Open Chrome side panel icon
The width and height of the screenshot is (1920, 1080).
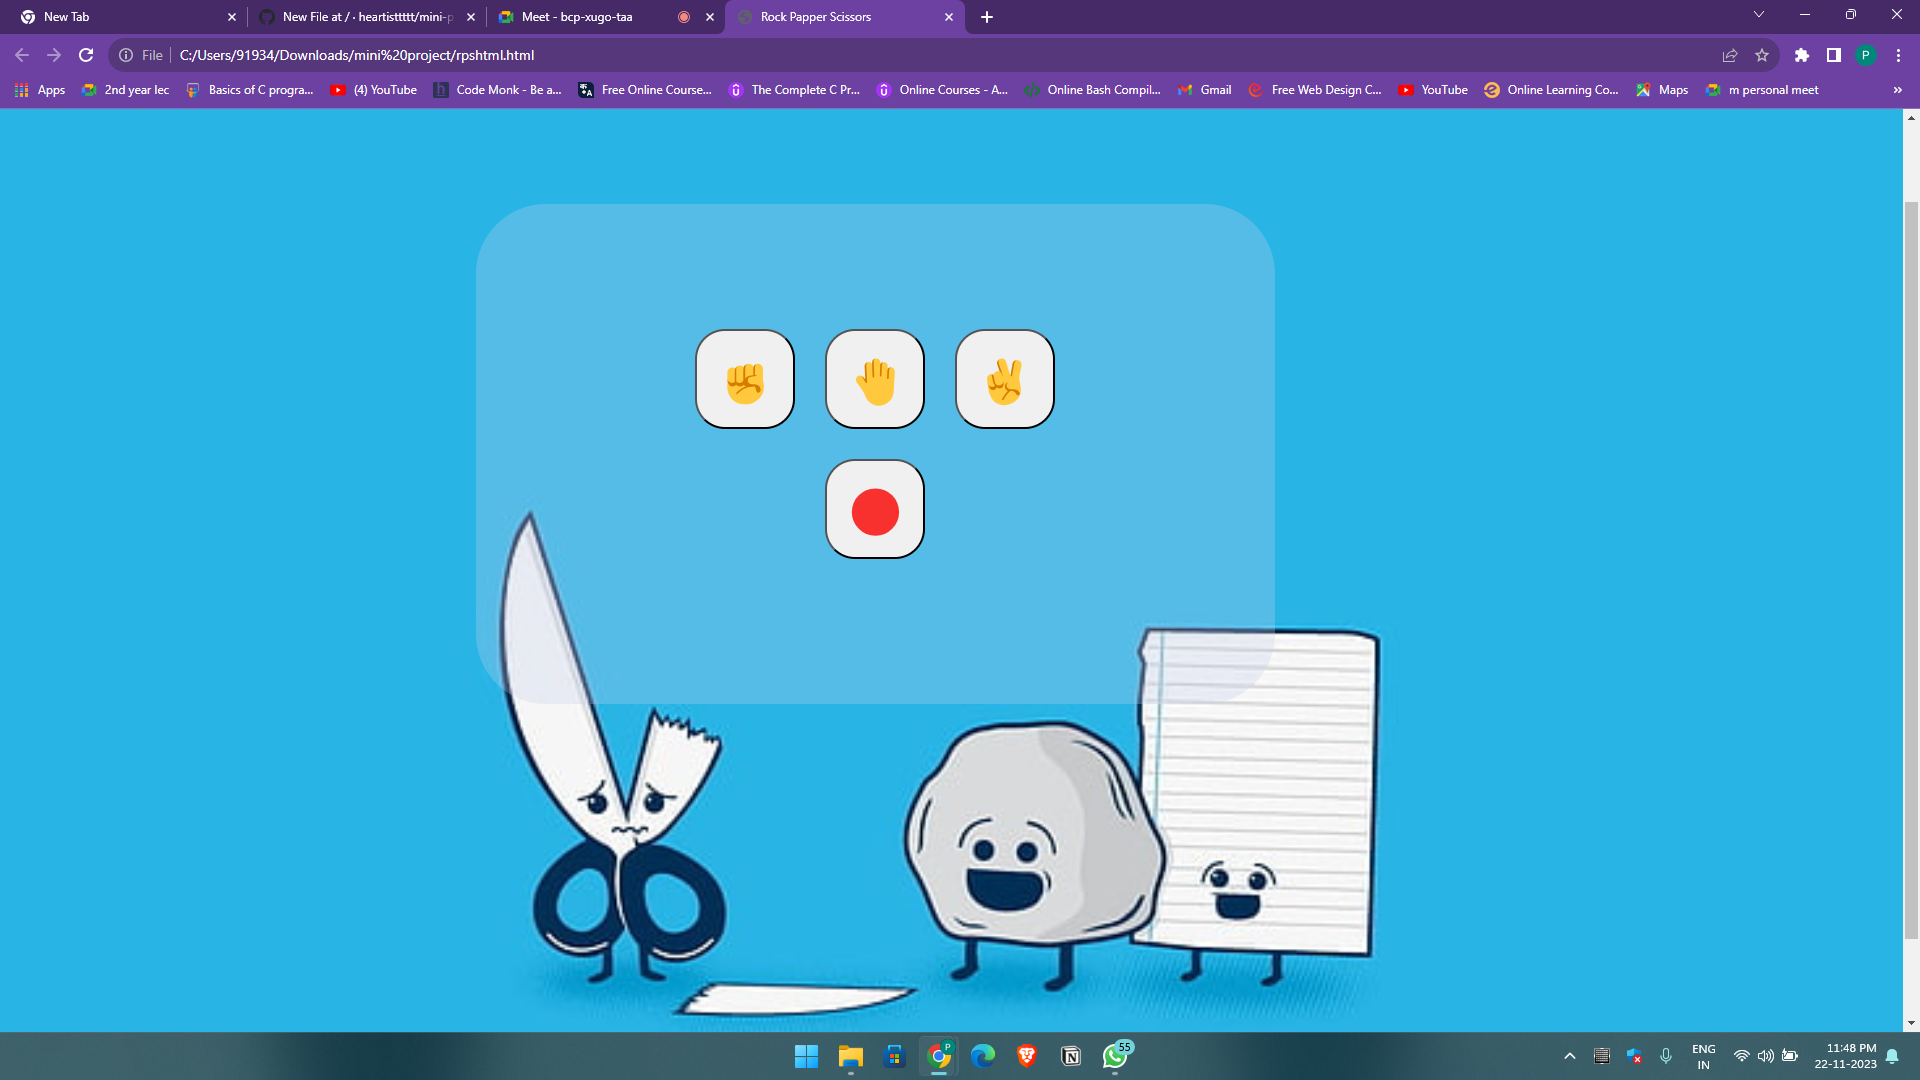[x=1834, y=55]
